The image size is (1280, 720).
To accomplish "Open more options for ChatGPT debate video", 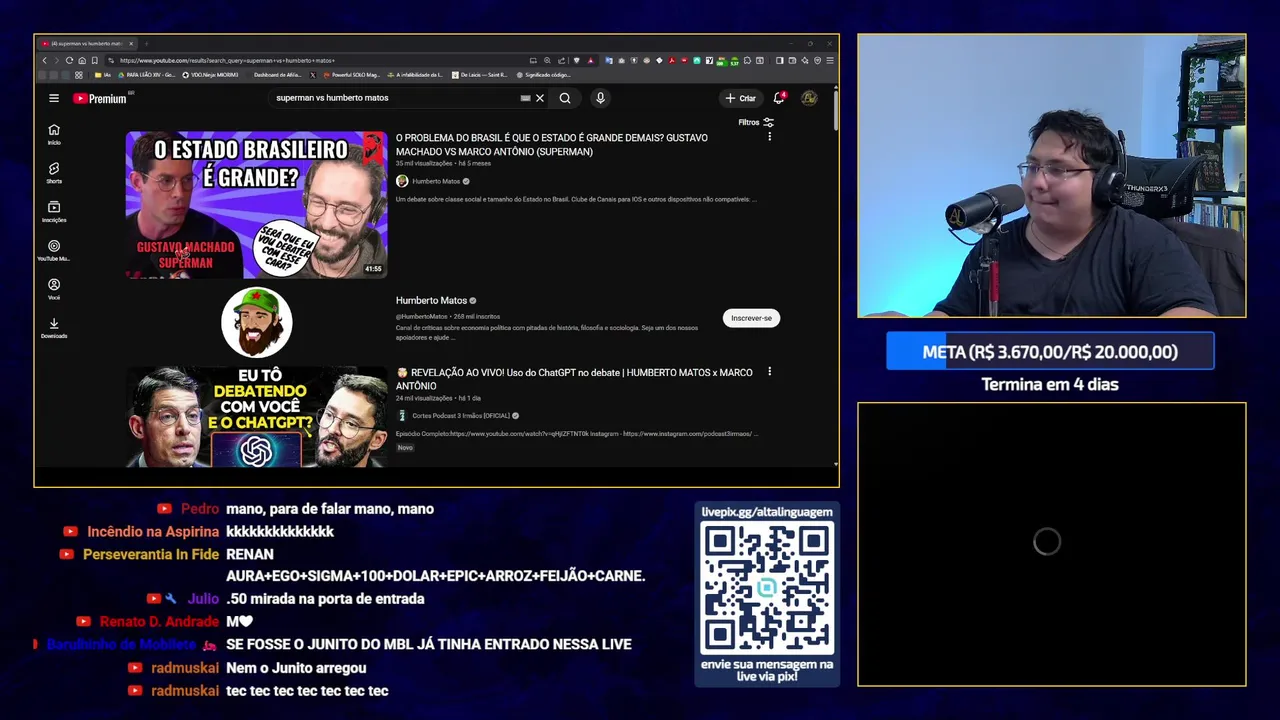I will click(769, 372).
